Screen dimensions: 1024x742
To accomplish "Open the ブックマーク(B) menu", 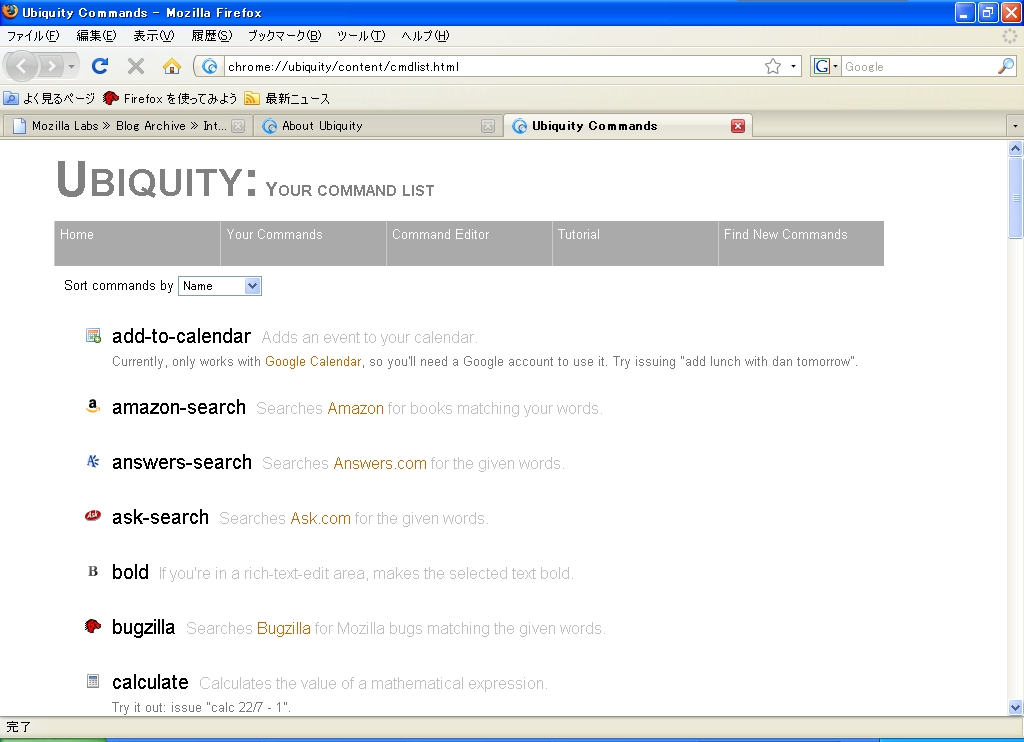I will [284, 36].
